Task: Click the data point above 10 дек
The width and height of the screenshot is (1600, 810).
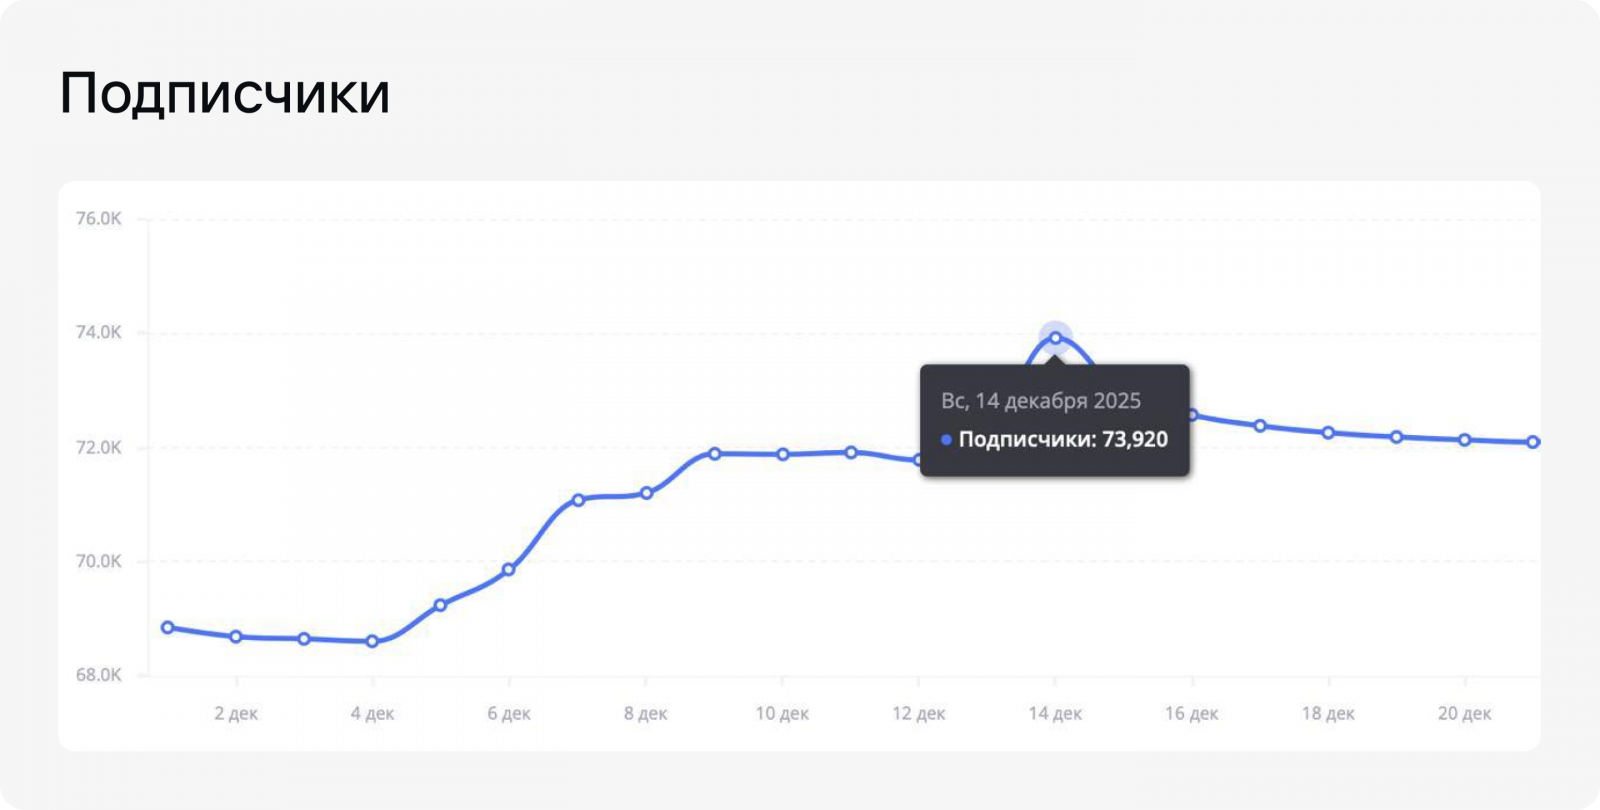Action: click(x=783, y=455)
